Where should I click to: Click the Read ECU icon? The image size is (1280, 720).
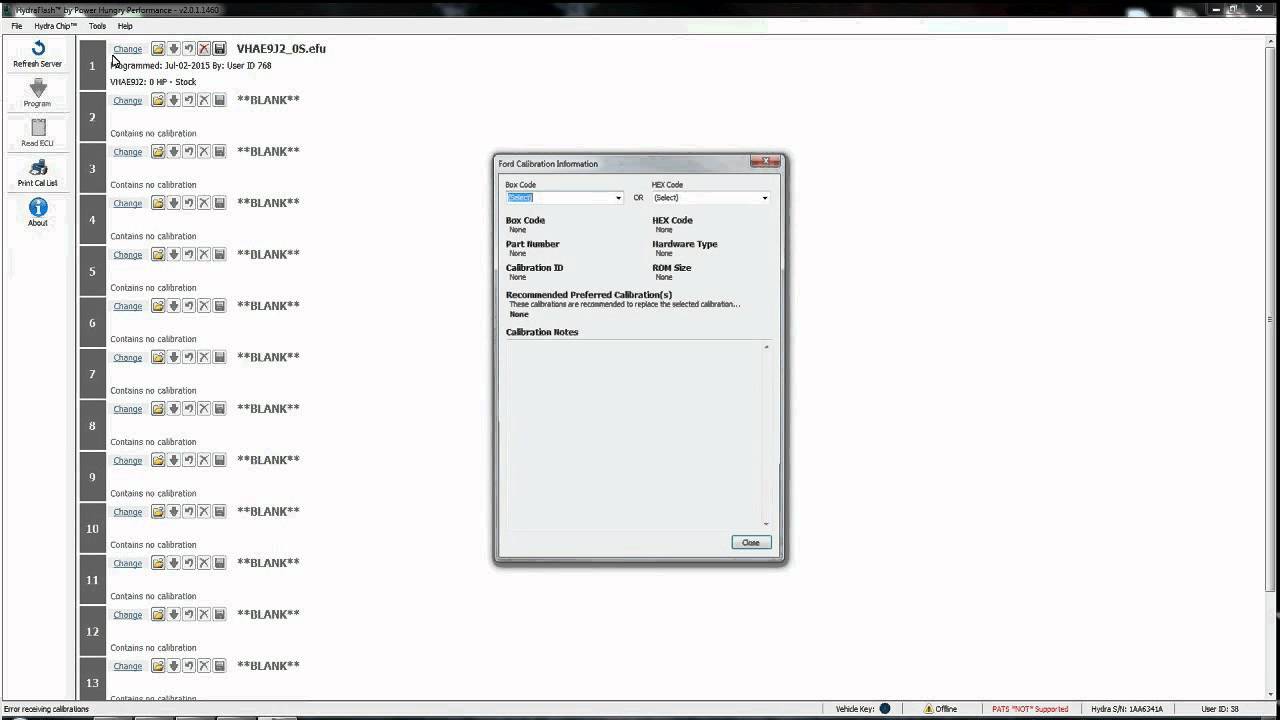pos(38,128)
